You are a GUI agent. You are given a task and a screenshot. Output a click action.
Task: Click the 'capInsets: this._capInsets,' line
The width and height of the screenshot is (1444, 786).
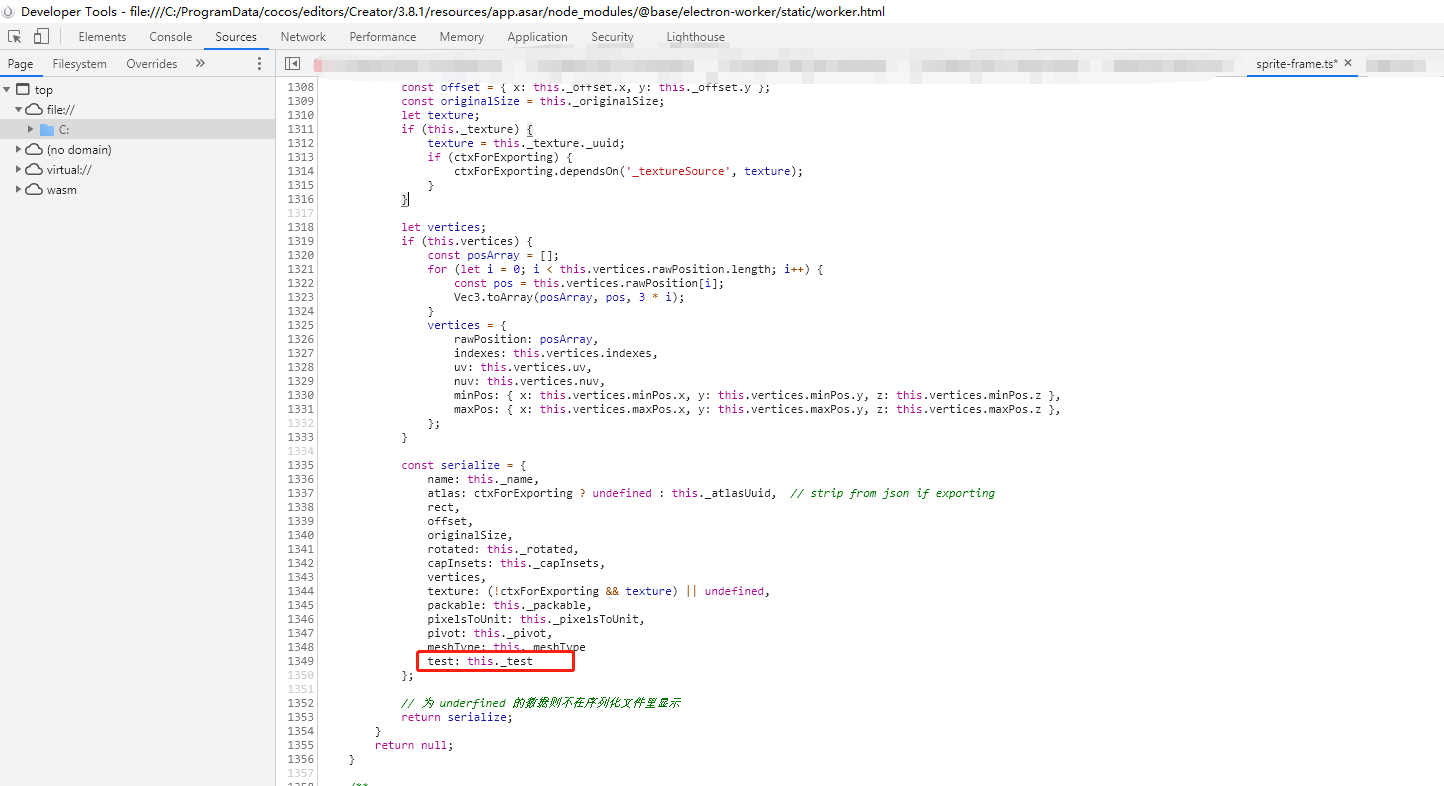[516, 563]
